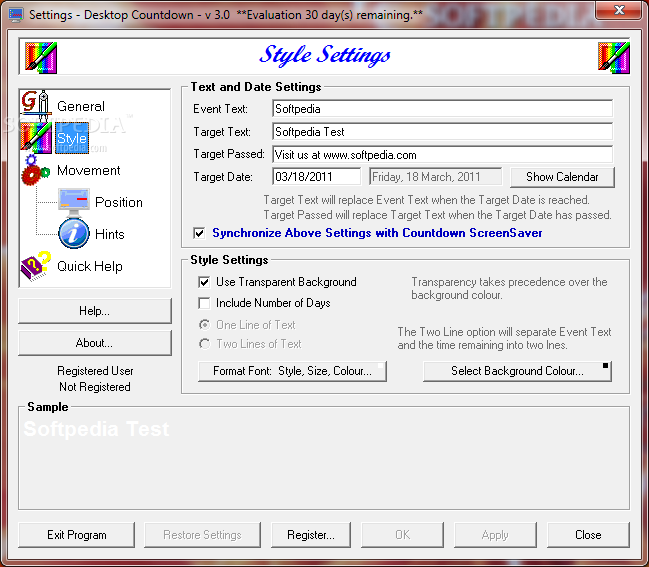The image size is (649, 567).
Task: Select the Style label in the sidebar
Action: pos(72,138)
